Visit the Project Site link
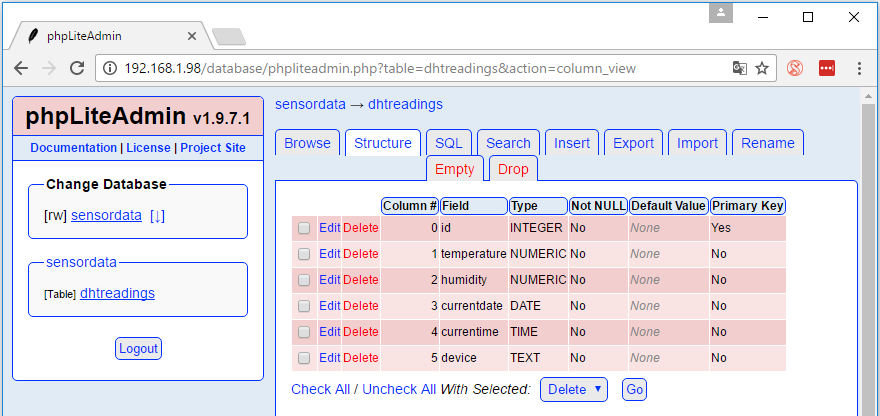This screenshot has height=416, width=880. pos(213,148)
